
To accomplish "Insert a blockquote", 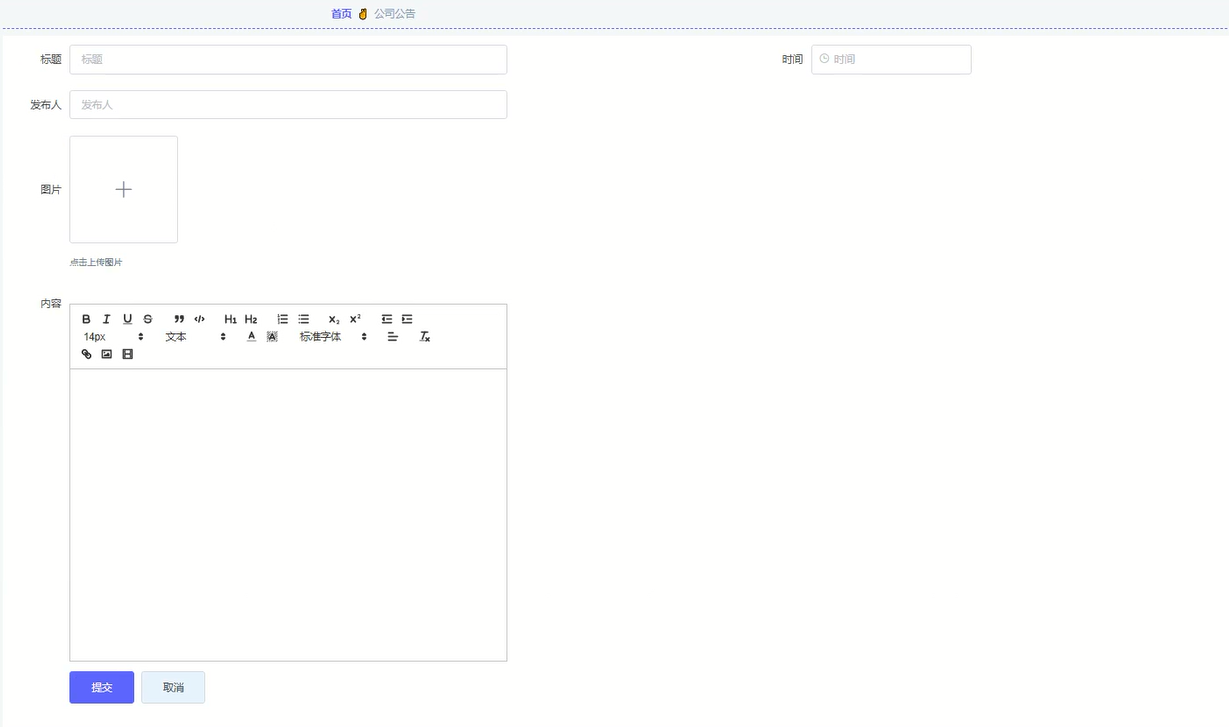I will coord(178,318).
